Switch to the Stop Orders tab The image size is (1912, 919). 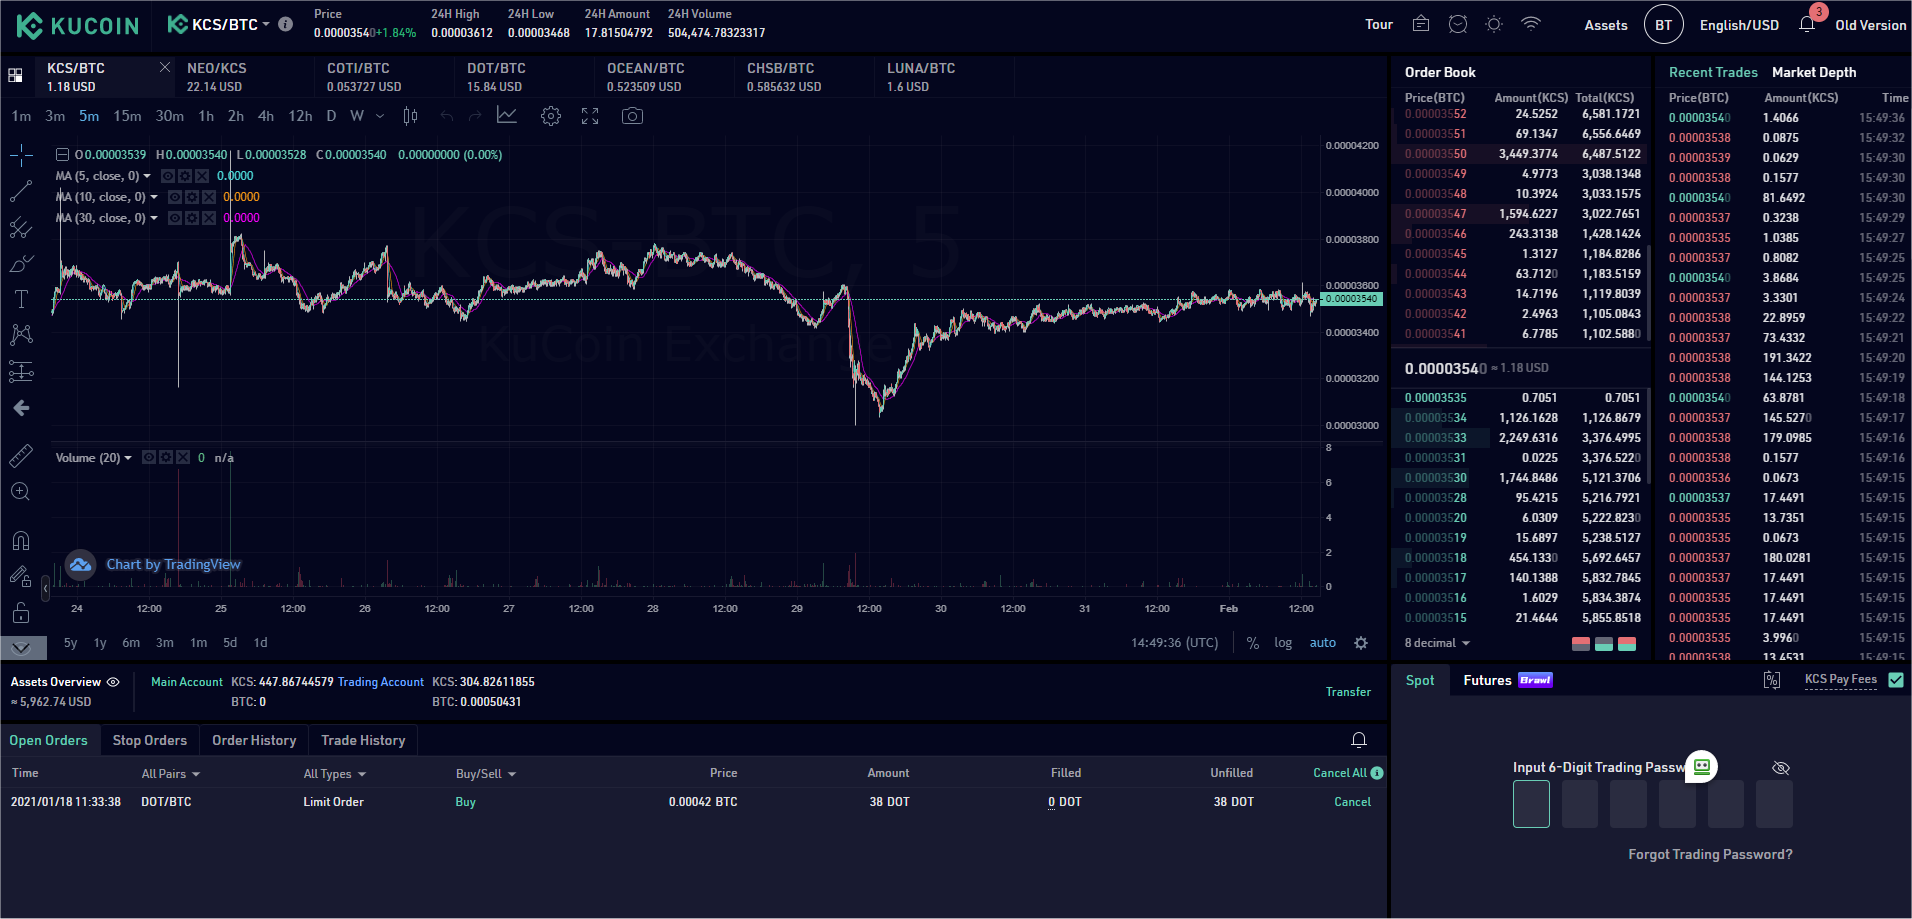(x=150, y=740)
